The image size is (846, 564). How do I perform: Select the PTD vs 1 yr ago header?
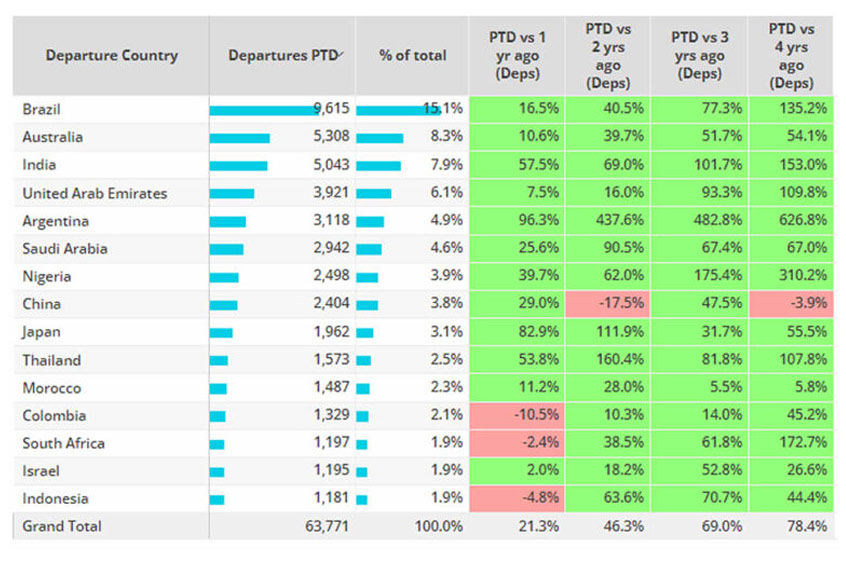pos(517,56)
